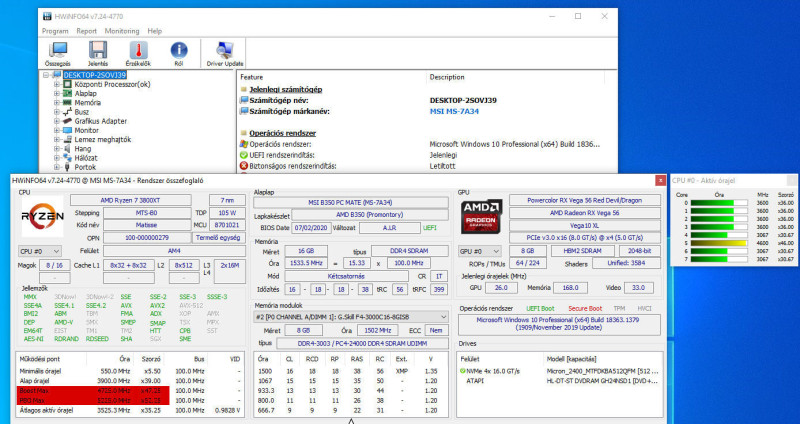Click the Átlagos aktív órajel row
Screen dimensions: 800x424
coord(130,410)
